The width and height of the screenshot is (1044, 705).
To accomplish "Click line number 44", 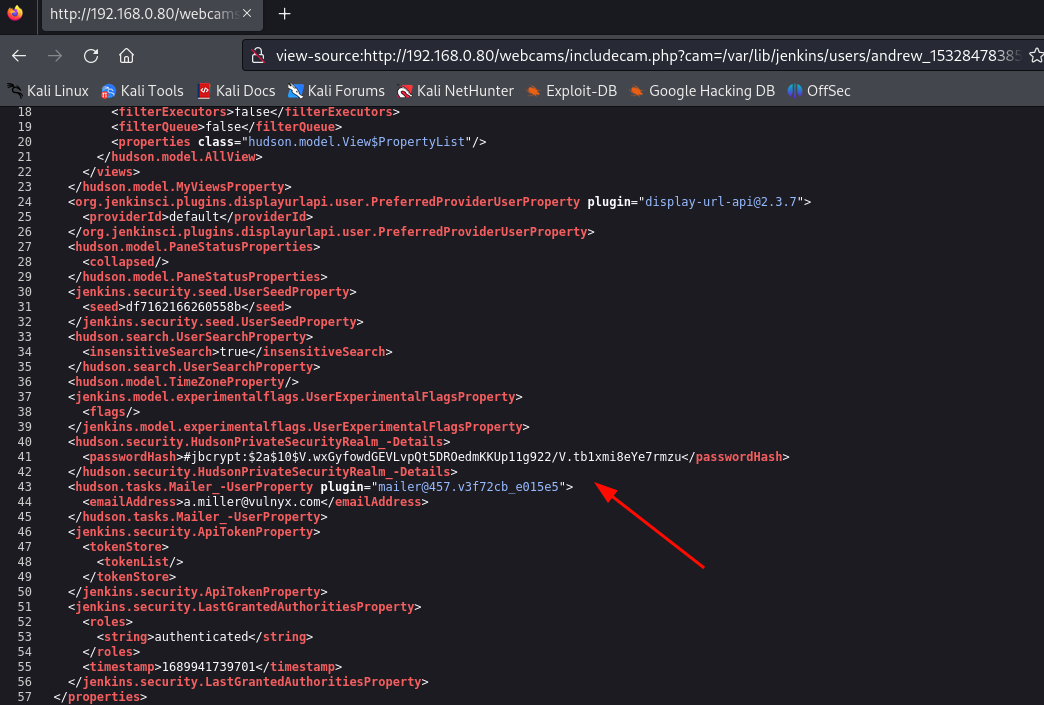I will [24, 501].
